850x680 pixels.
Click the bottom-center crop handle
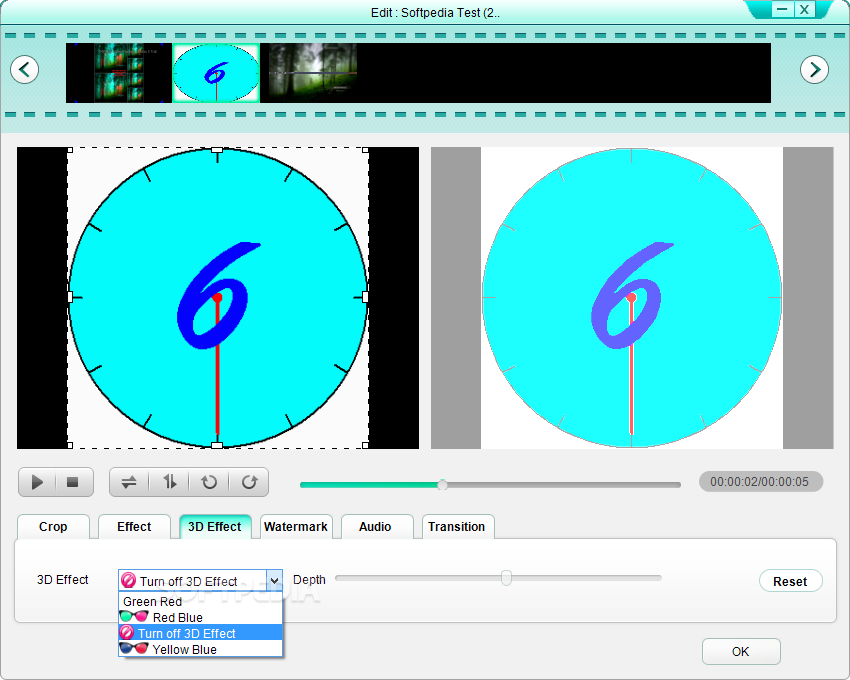(x=217, y=445)
